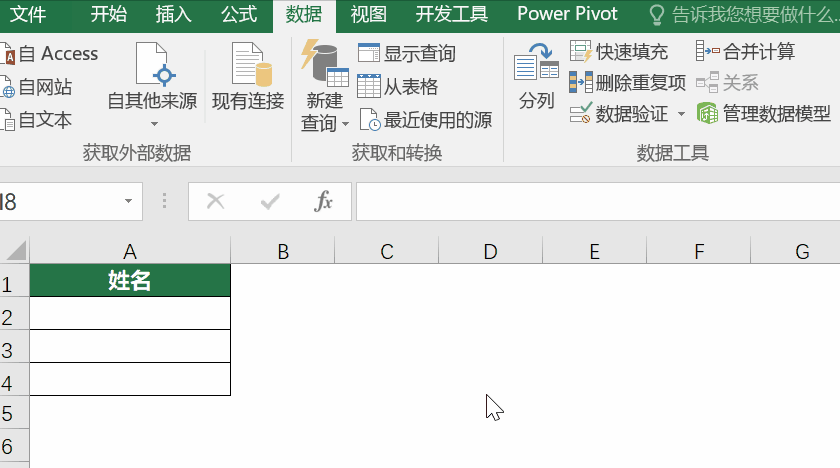Switch to the 开始 tab
Image resolution: width=840 pixels, height=468 pixels.
coord(108,14)
